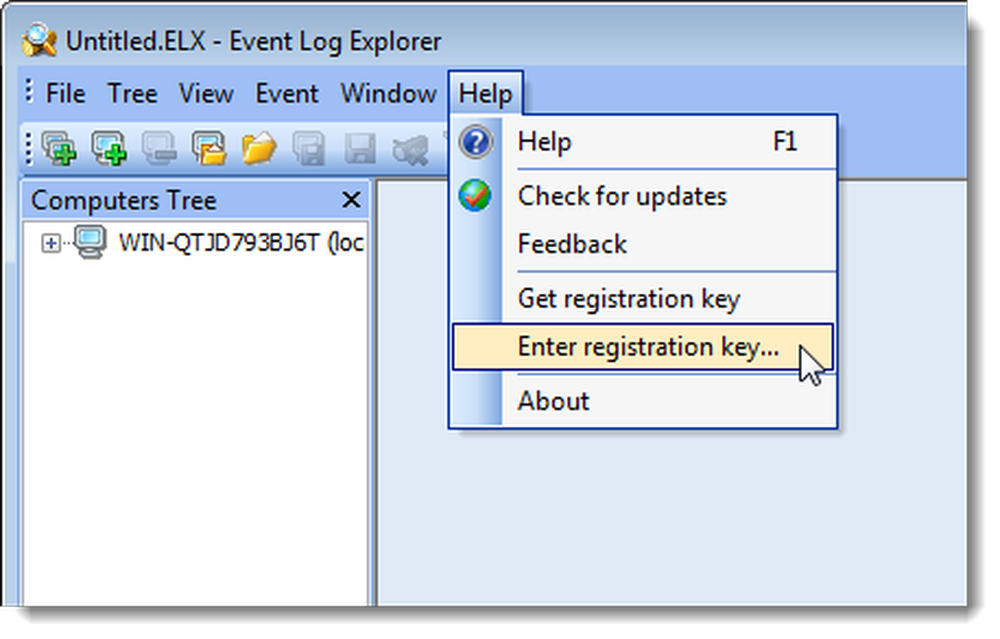Click the greyed-out megaphone toolbar icon
Viewport: 1000px width, 639px height.
409,150
